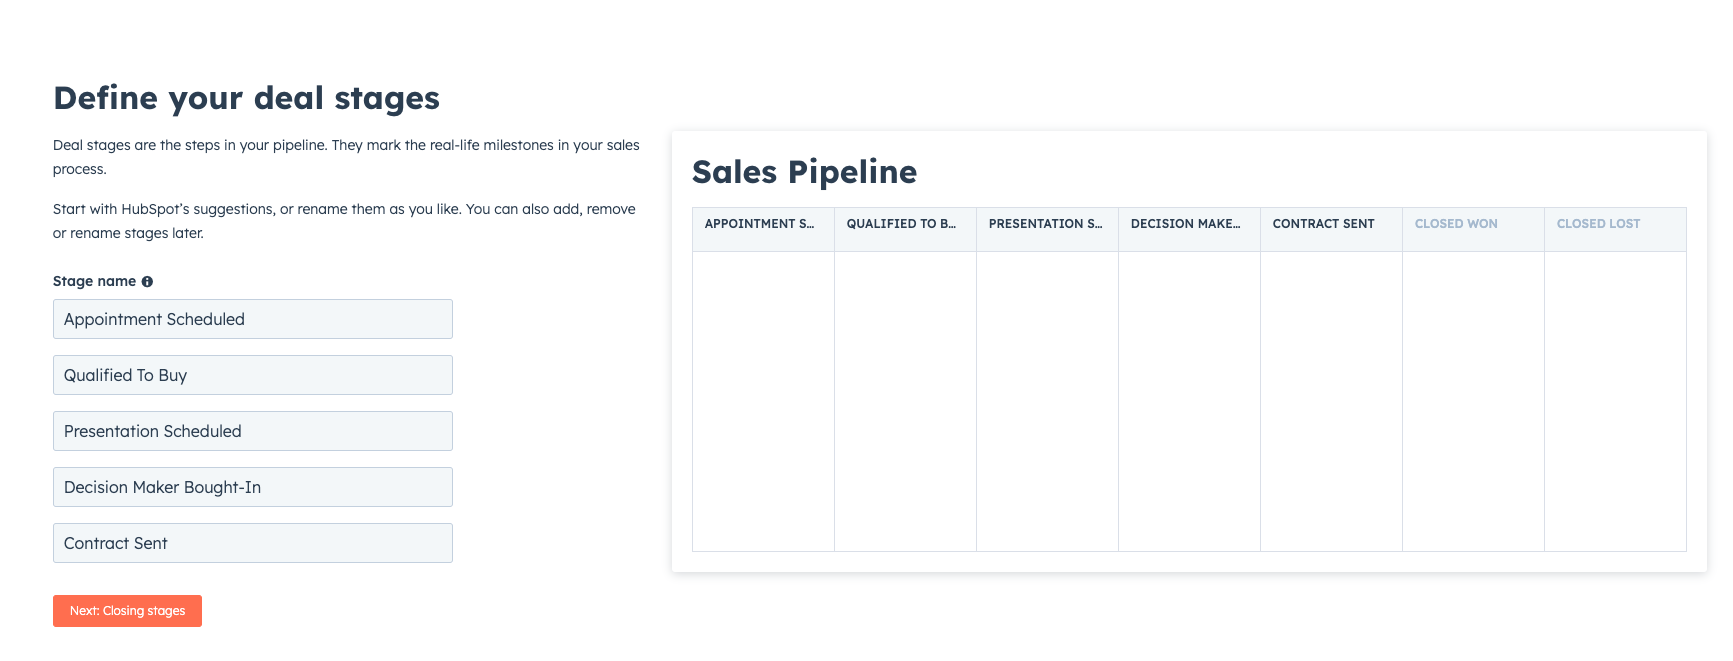1733x661 pixels.
Task: Click the Stage name info icon
Action: coord(147,282)
